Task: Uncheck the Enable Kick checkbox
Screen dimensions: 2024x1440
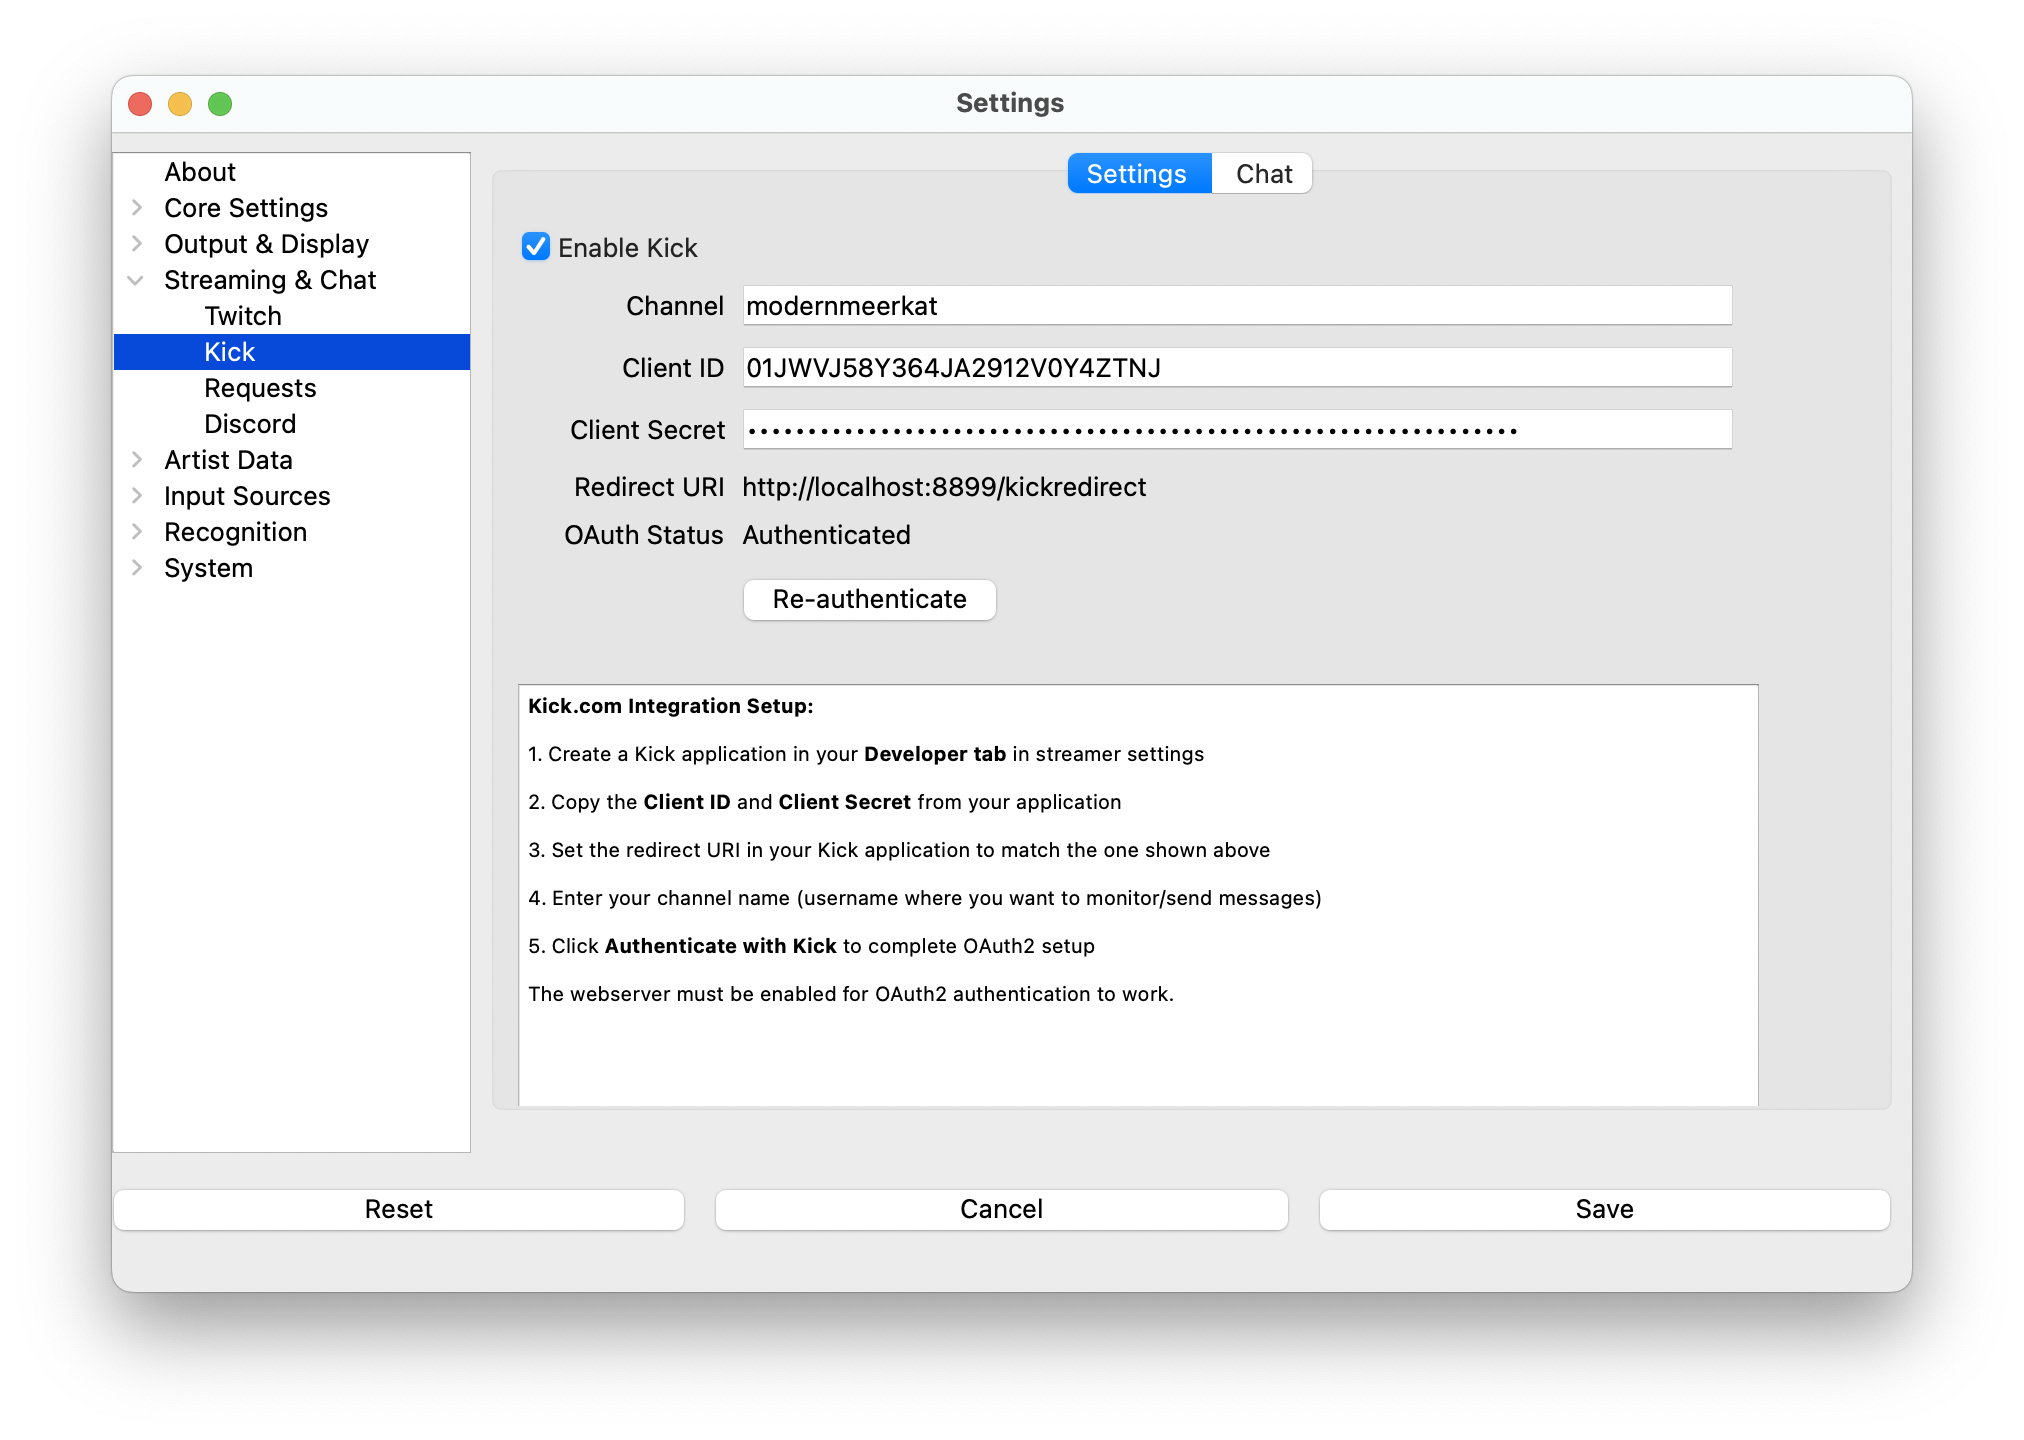Action: [x=536, y=247]
